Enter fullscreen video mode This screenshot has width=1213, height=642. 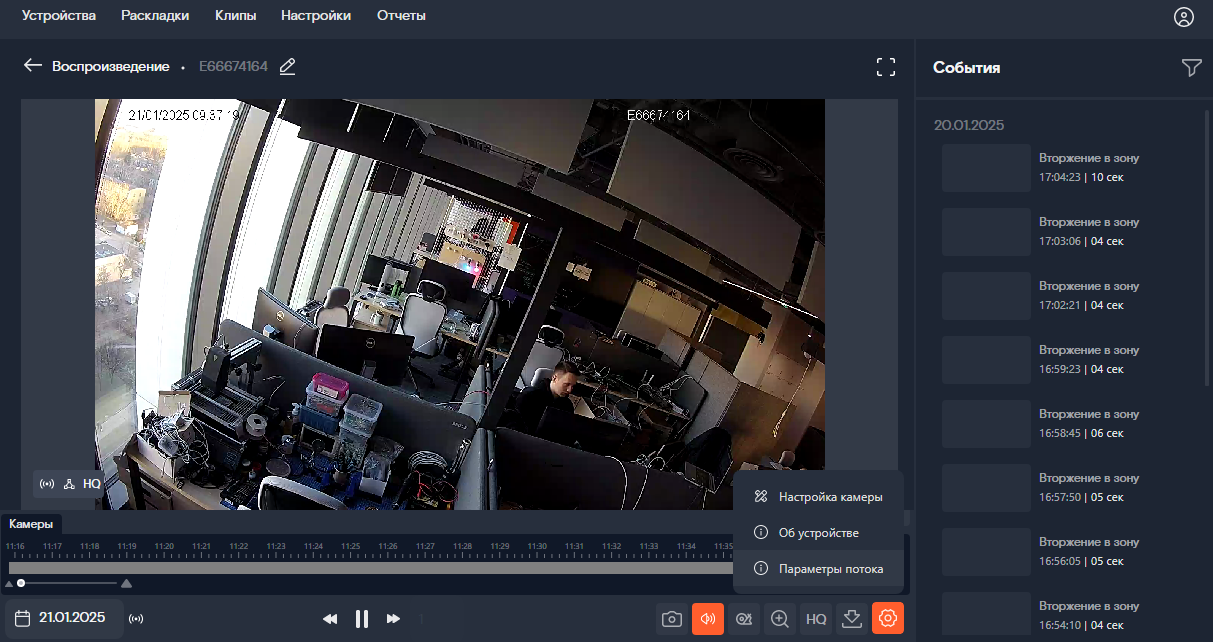click(x=885, y=67)
